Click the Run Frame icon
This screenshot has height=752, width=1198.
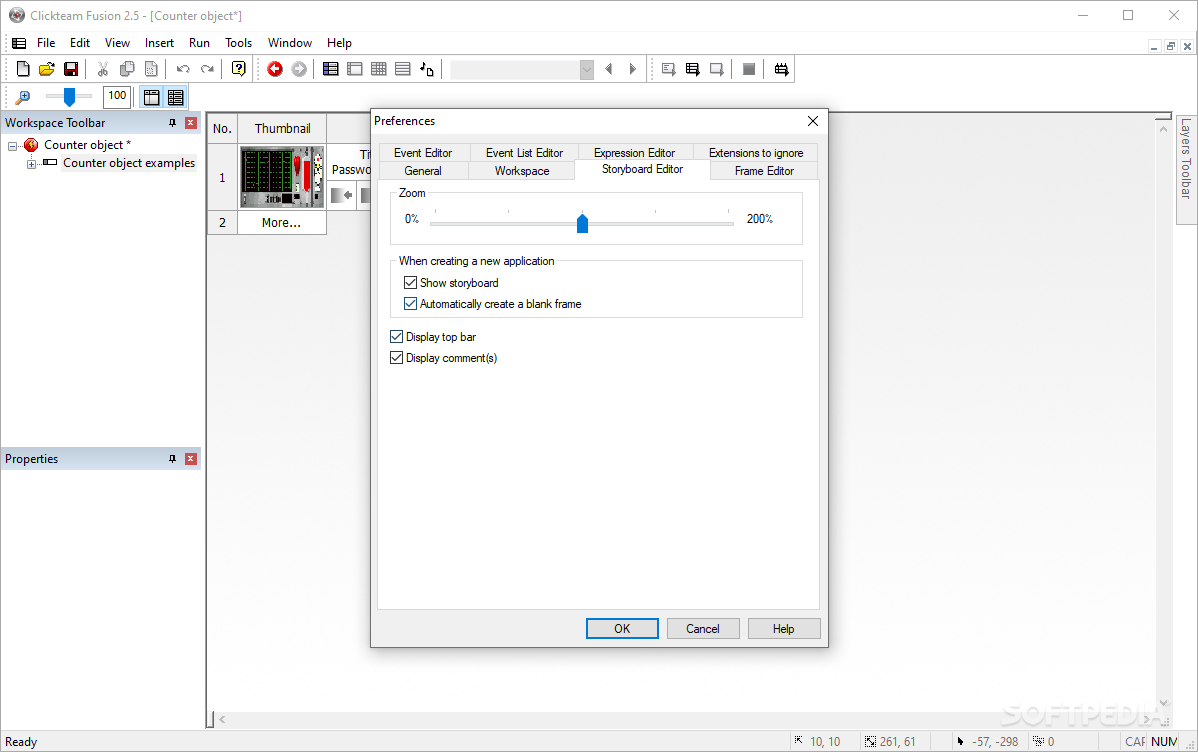pyautogui.click(x=717, y=69)
